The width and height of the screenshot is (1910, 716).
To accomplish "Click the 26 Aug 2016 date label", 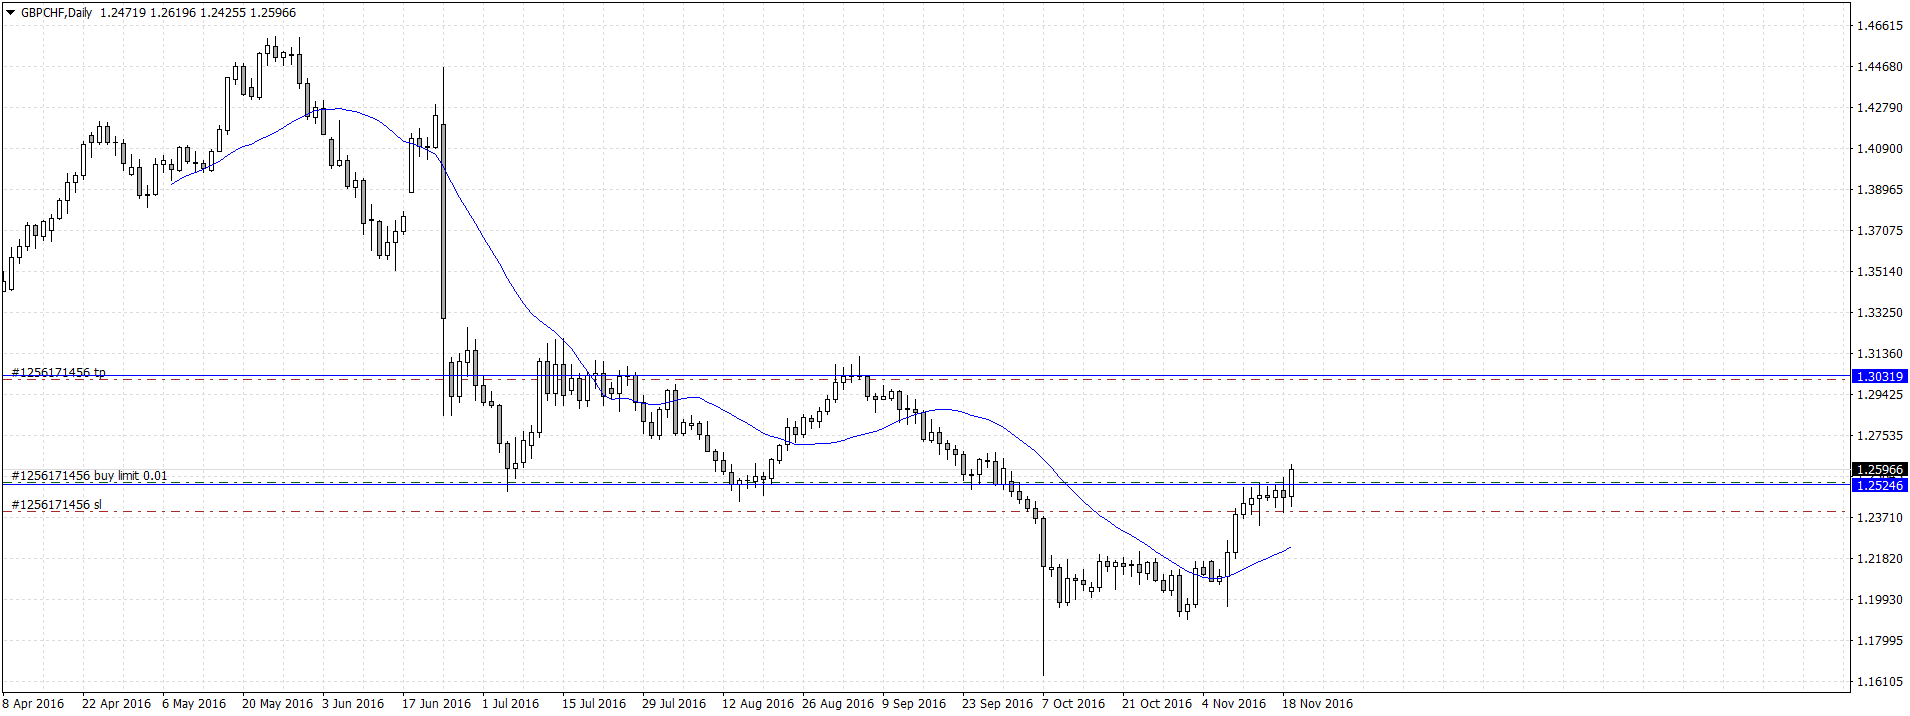I will point(838,704).
